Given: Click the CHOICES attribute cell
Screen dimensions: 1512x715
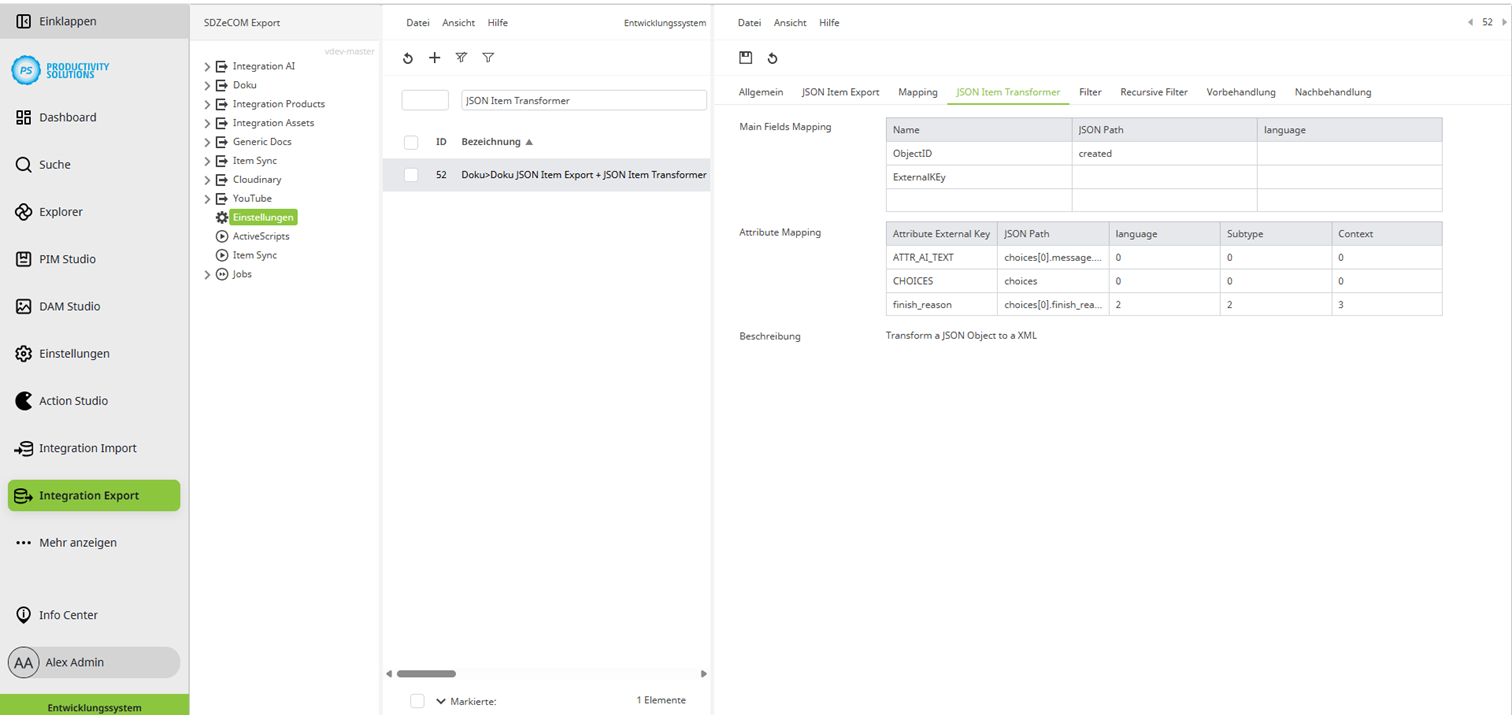Looking at the screenshot, I should 942,281.
